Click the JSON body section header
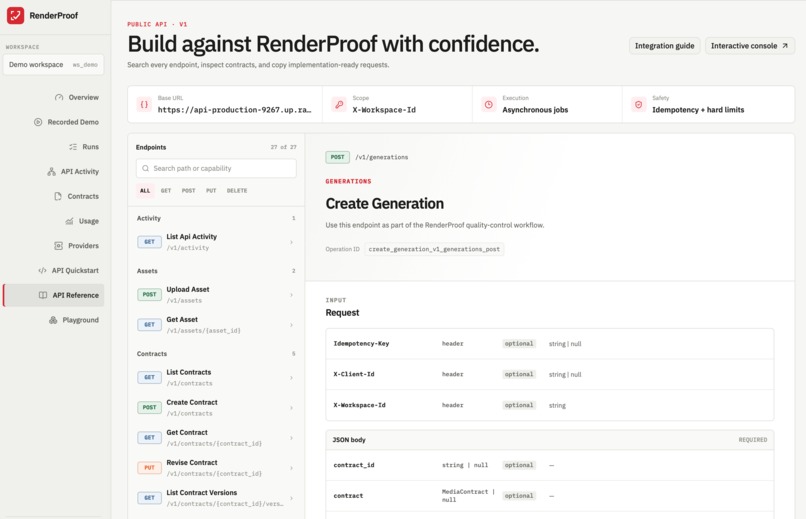The height and width of the screenshot is (519, 806). click(x=549, y=440)
